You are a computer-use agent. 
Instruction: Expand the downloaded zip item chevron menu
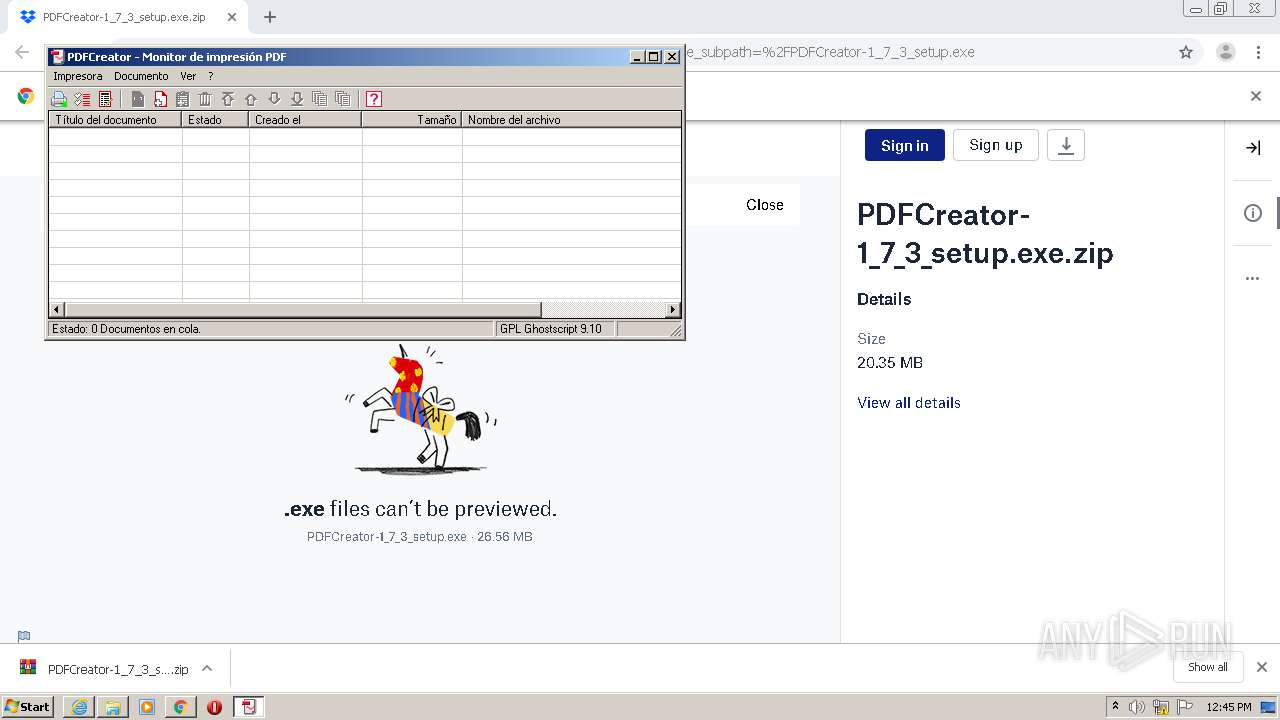[207, 668]
